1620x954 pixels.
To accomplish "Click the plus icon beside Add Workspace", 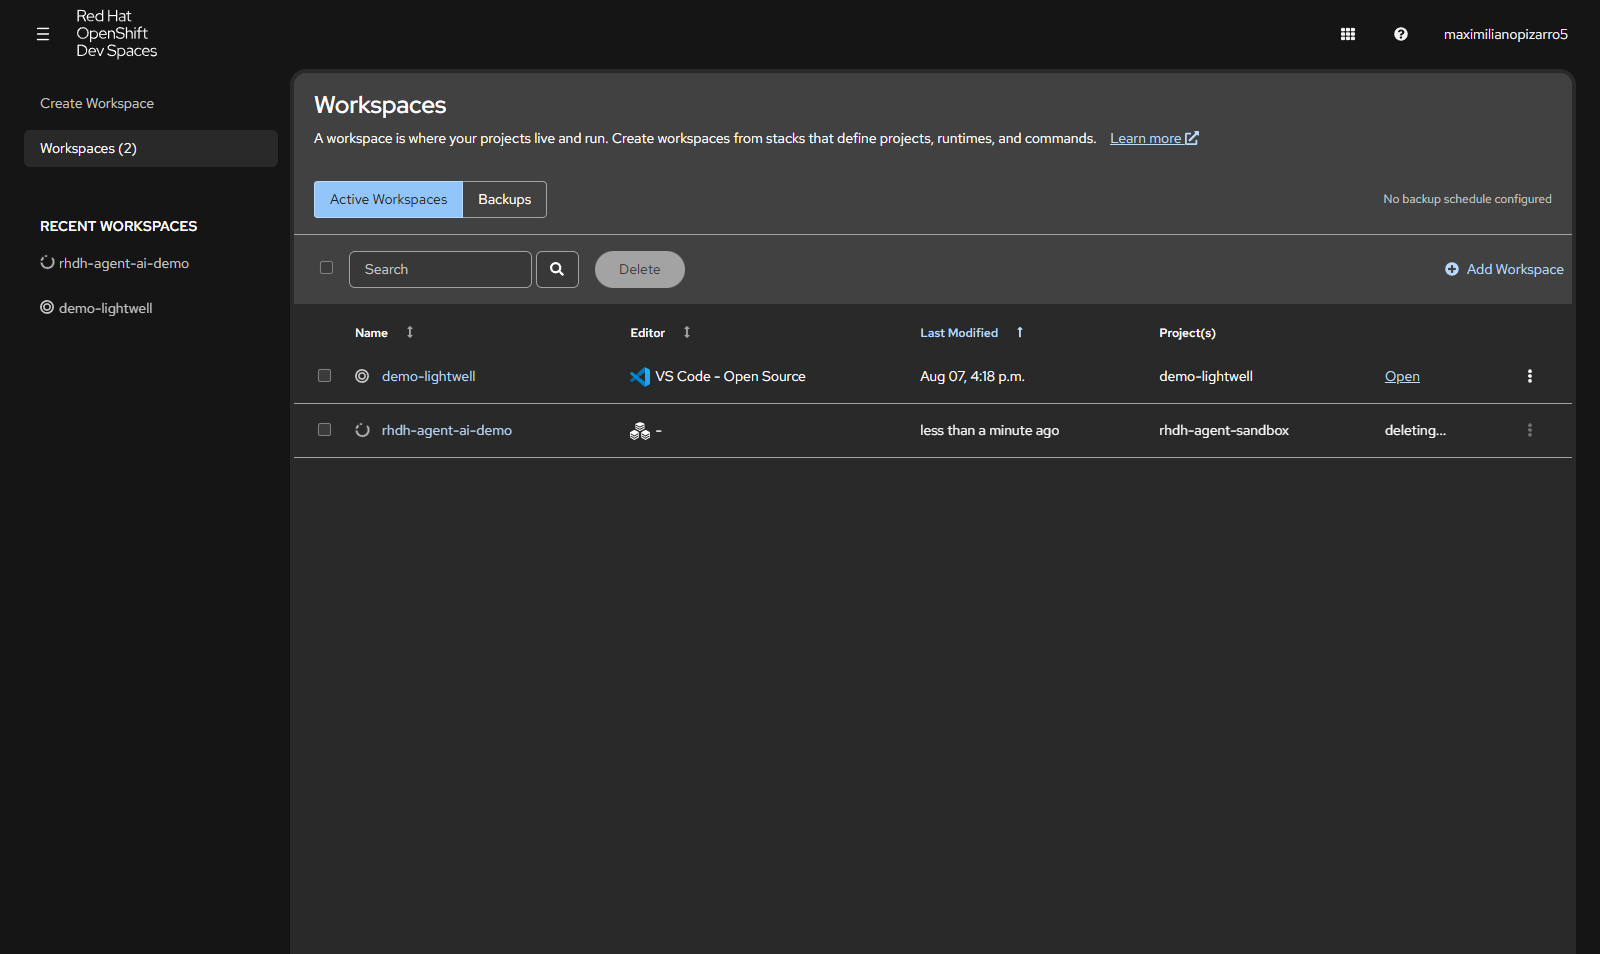I will click(1452, 269).
